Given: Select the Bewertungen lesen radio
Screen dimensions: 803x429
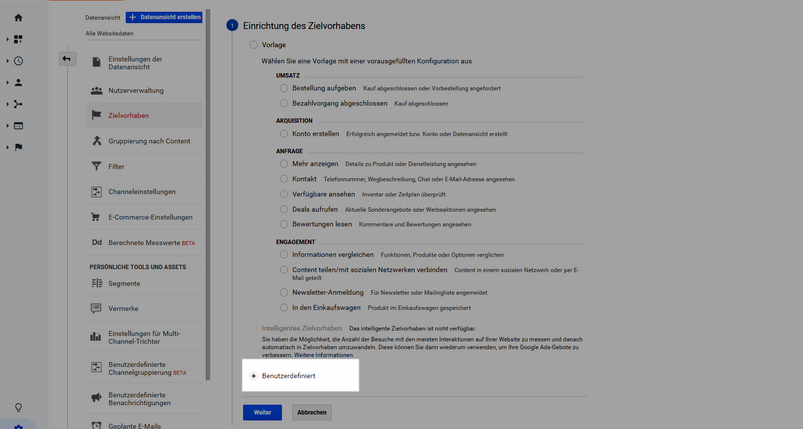Looking at the screenshot, I should (284, 224).
